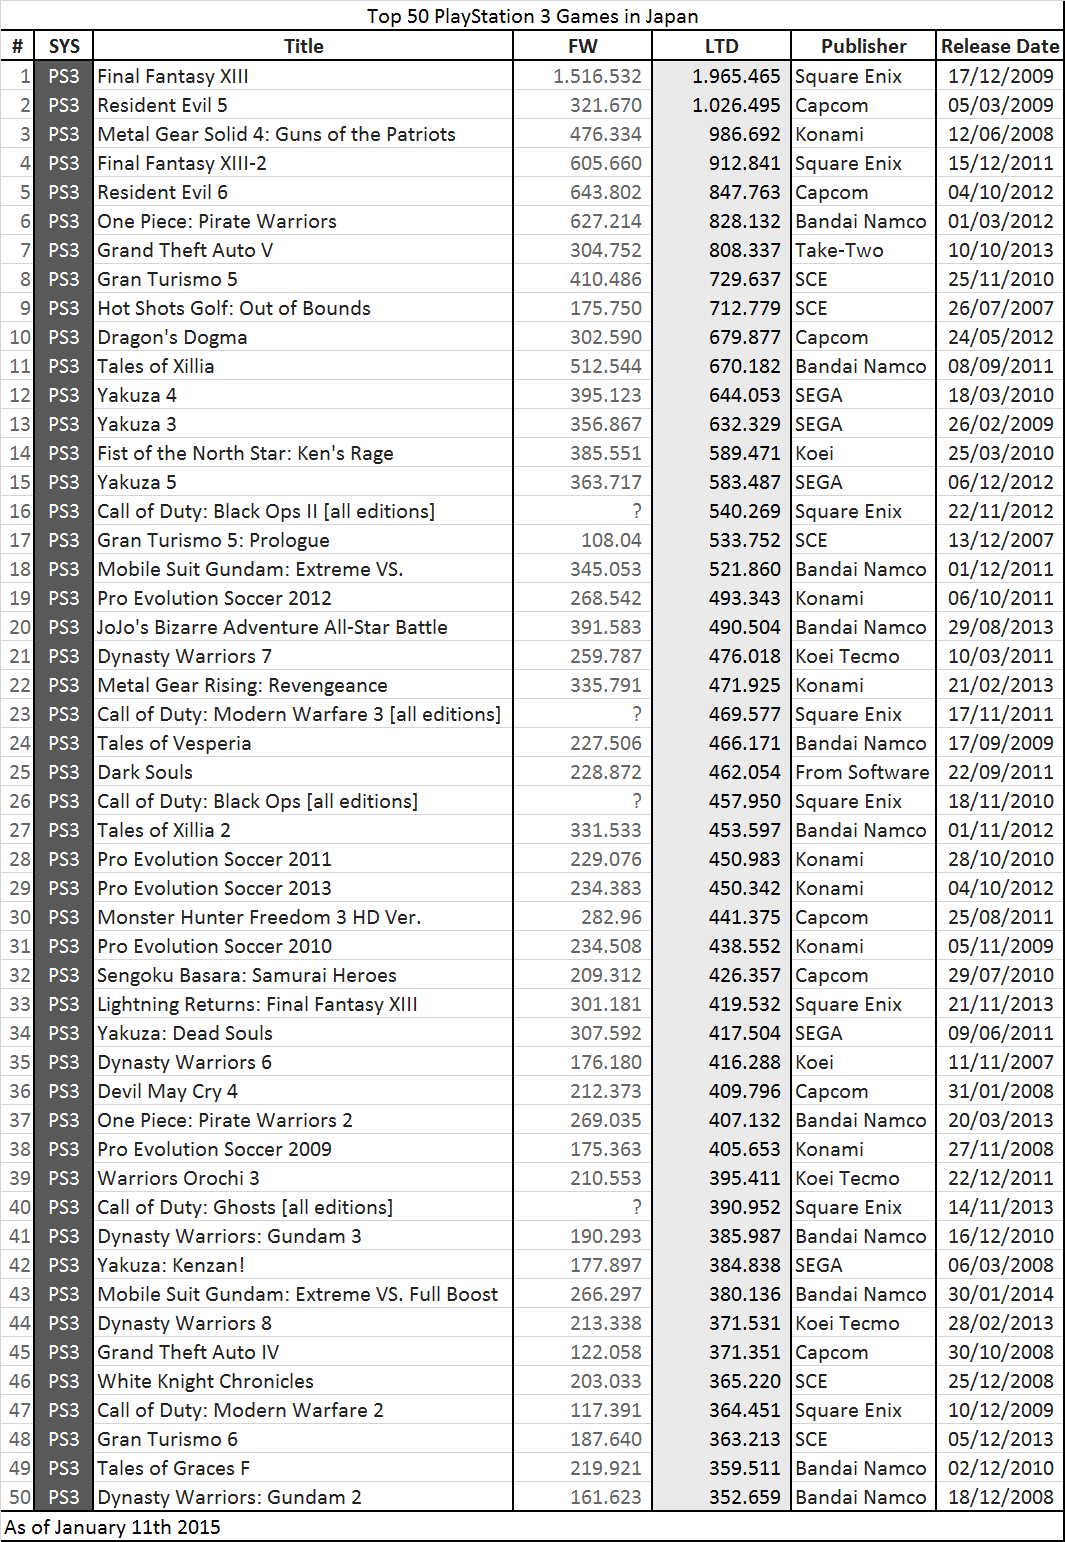1065x1542 pixels.
Task: Select 'JoJo's Bizarre Adventure All-Star Battle'
Action: click(x=303, y=627)
